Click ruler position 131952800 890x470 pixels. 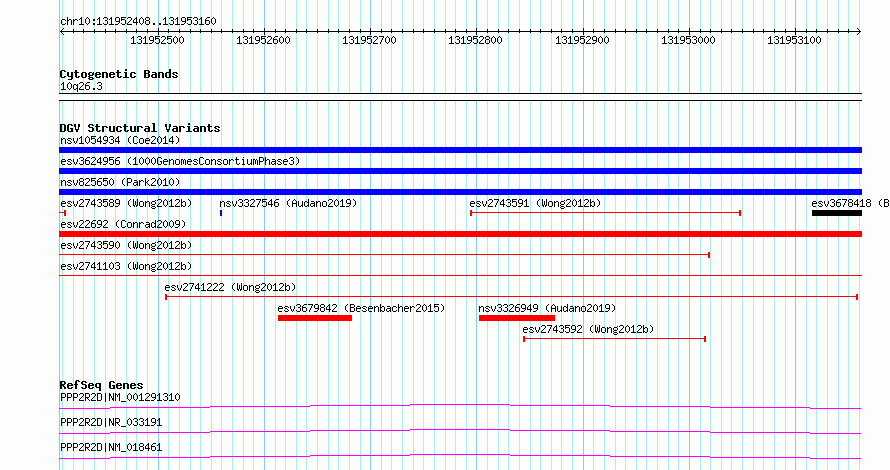point(476,40)
